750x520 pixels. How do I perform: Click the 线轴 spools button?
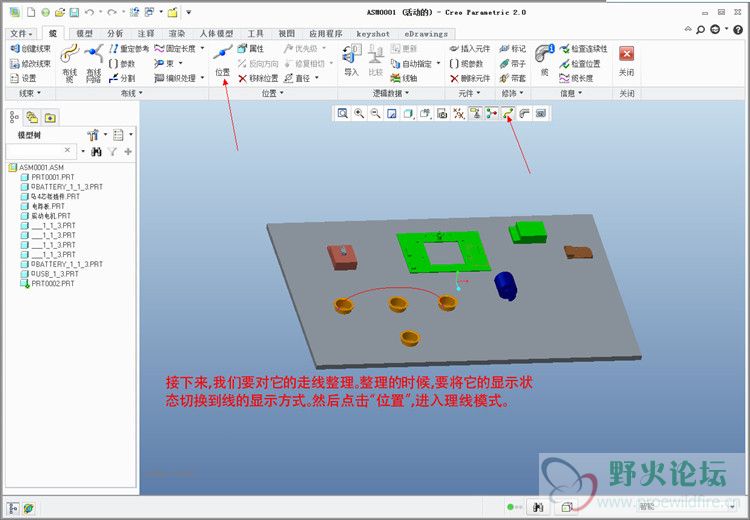click(x=404, y=78)
